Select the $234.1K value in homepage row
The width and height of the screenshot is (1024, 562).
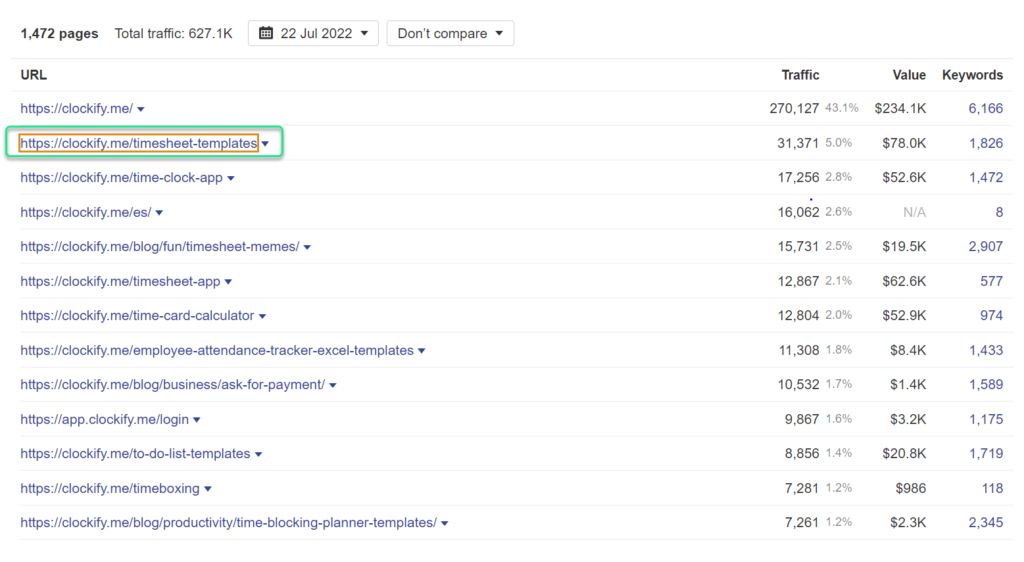click(x=900, y=108)
